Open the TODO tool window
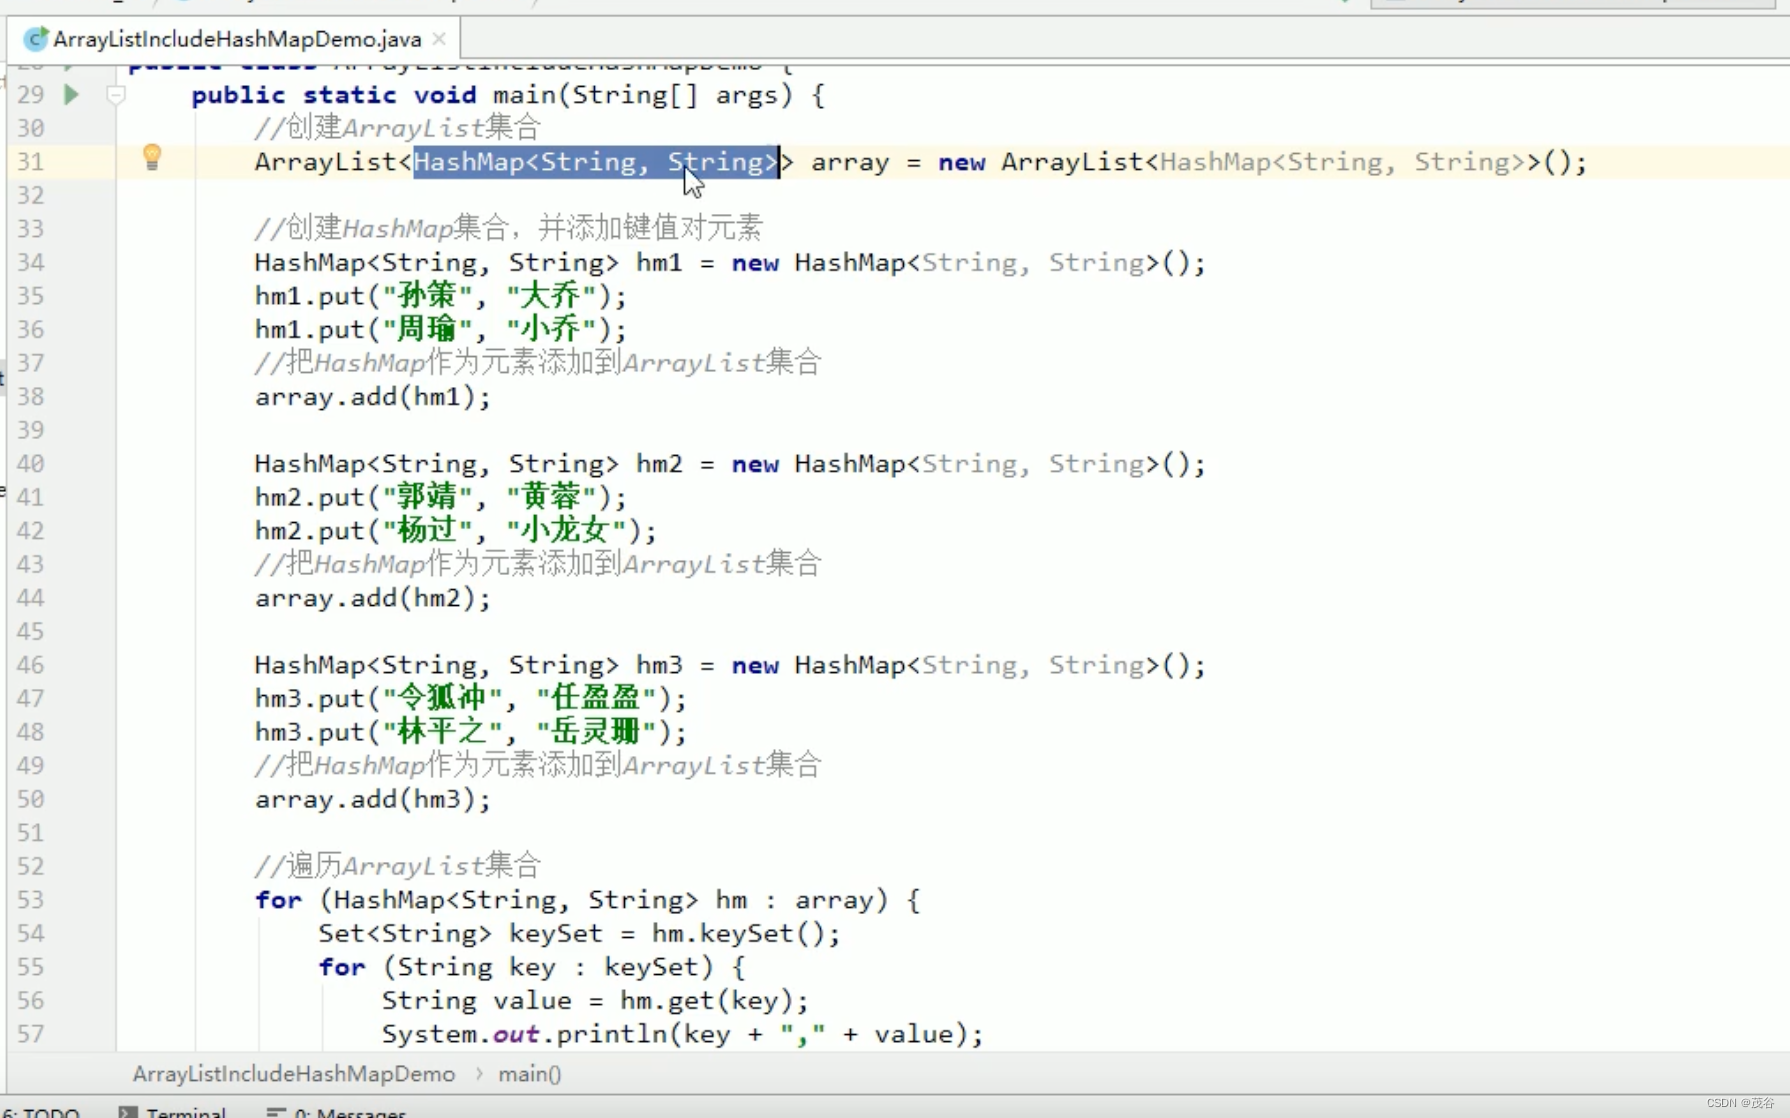Viewport: 1790px width, 1118px height. pos(41,1112)
